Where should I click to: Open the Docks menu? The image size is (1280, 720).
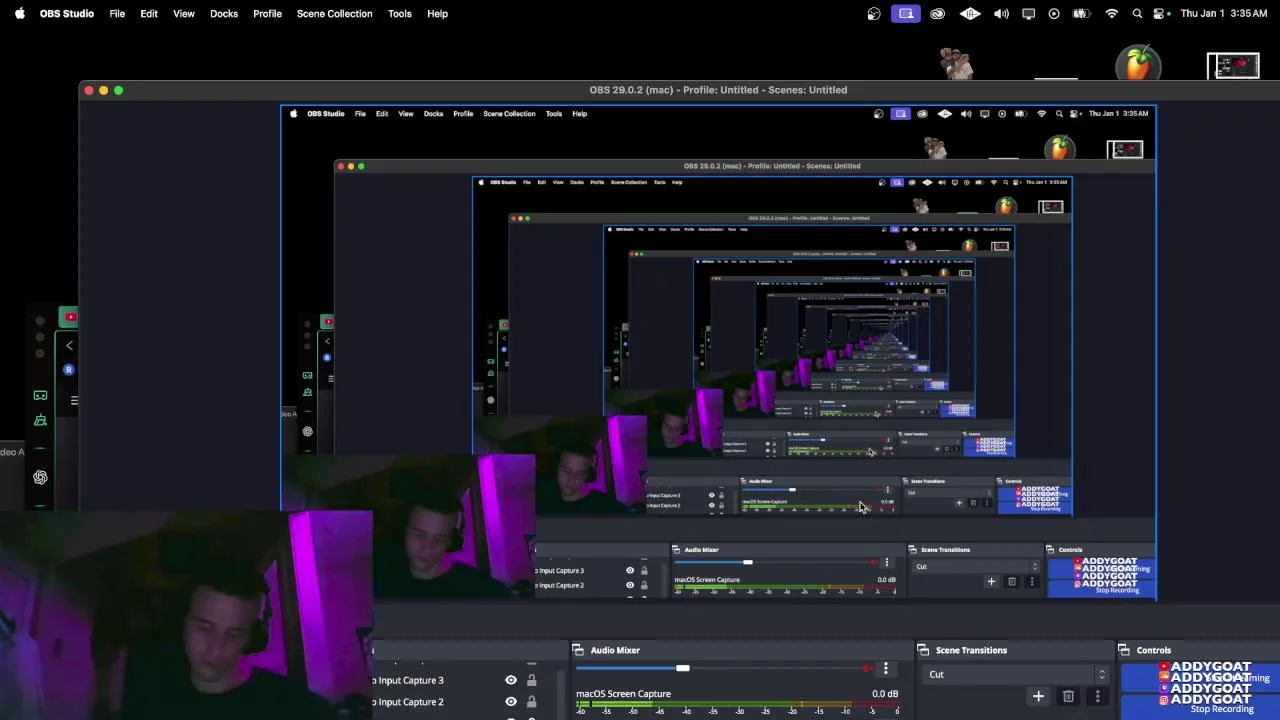(x=224, y=14)
